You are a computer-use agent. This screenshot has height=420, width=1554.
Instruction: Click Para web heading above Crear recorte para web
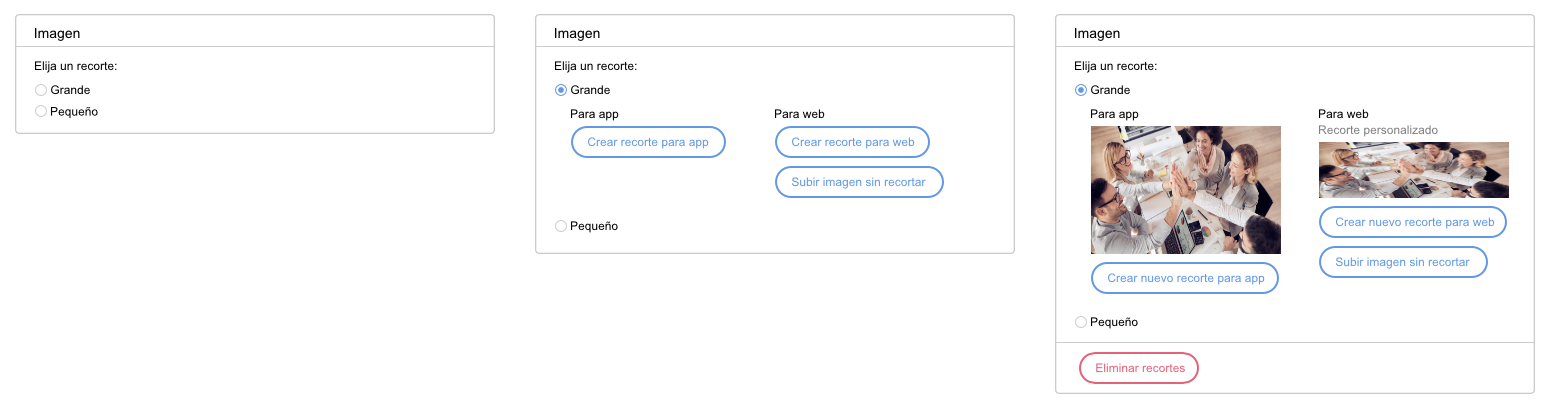point(799,114)
